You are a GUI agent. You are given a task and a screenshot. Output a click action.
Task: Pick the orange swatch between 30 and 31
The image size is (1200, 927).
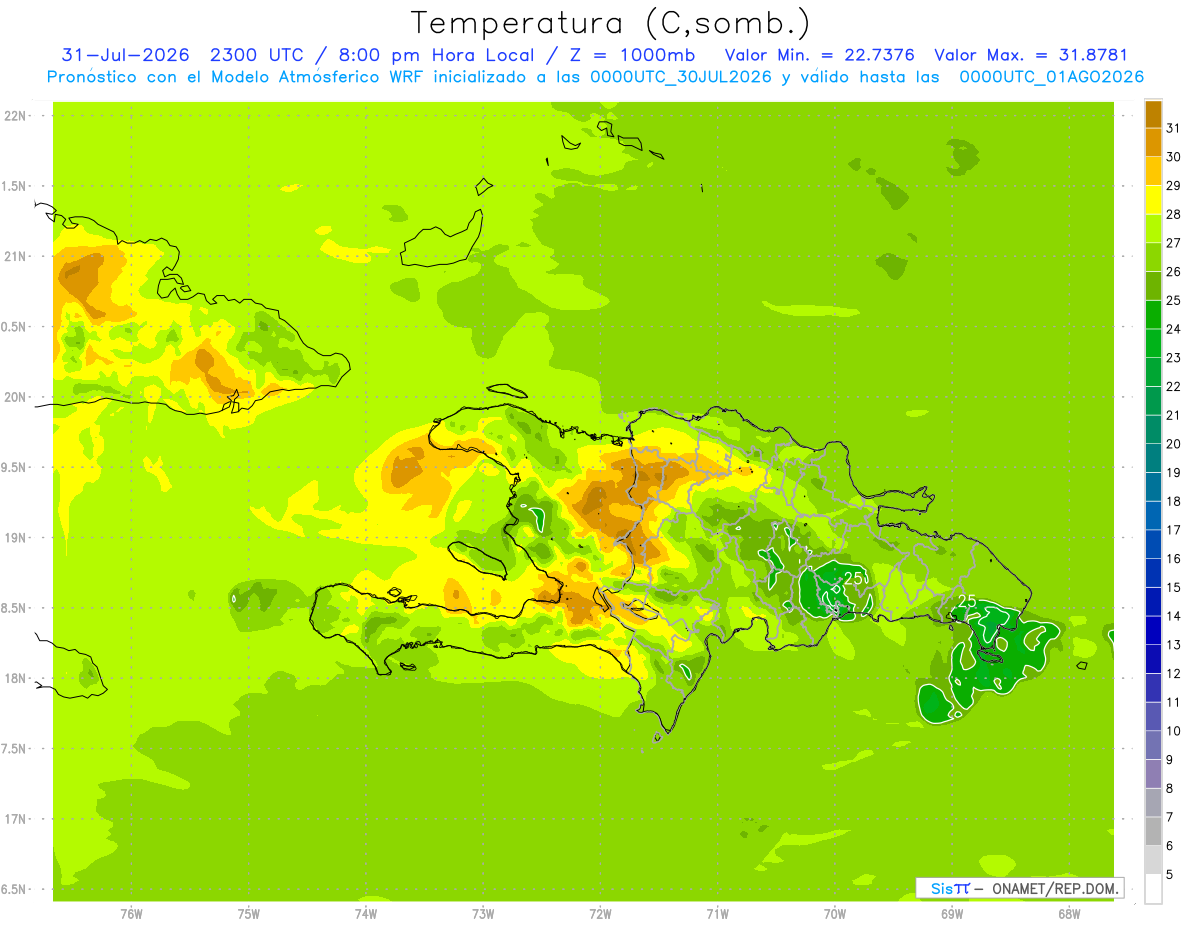coord(1153,143)
